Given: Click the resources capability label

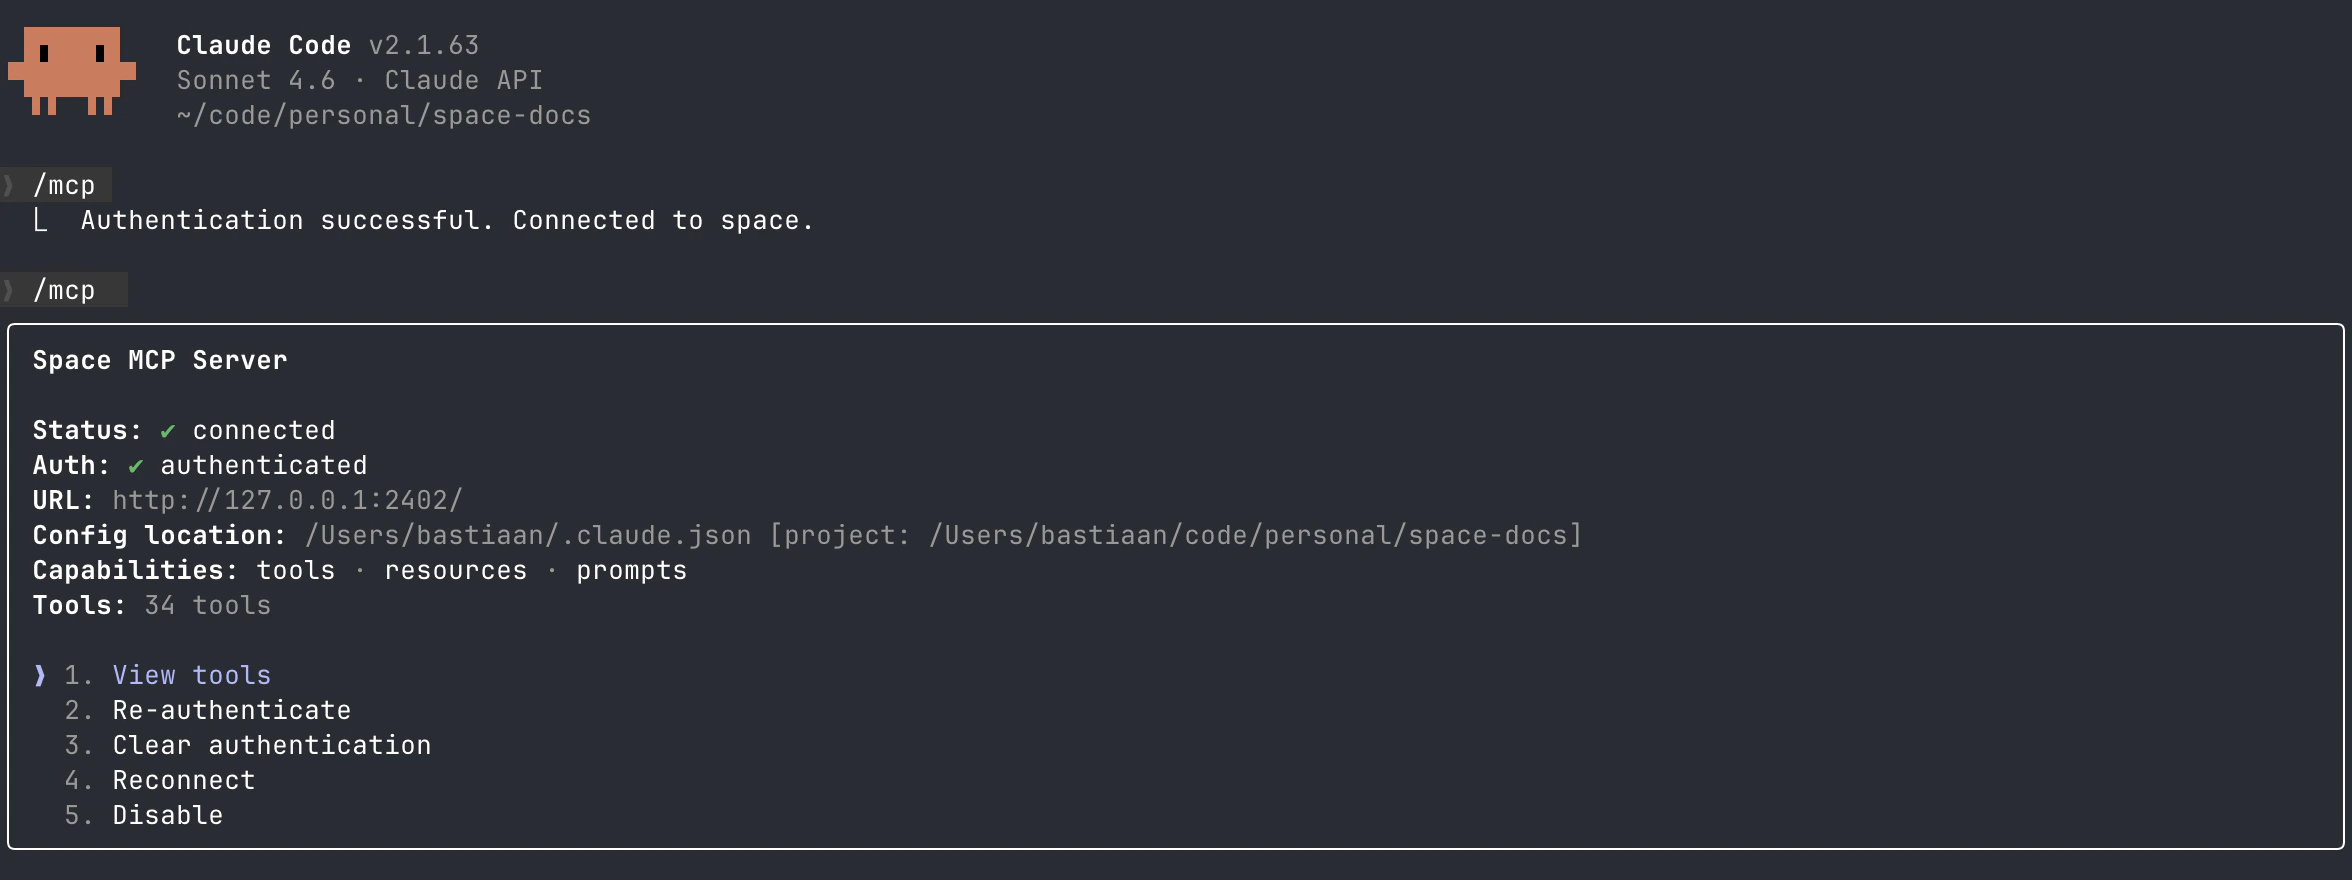Looking at the screenshot, I should click(x=454, y=570).
